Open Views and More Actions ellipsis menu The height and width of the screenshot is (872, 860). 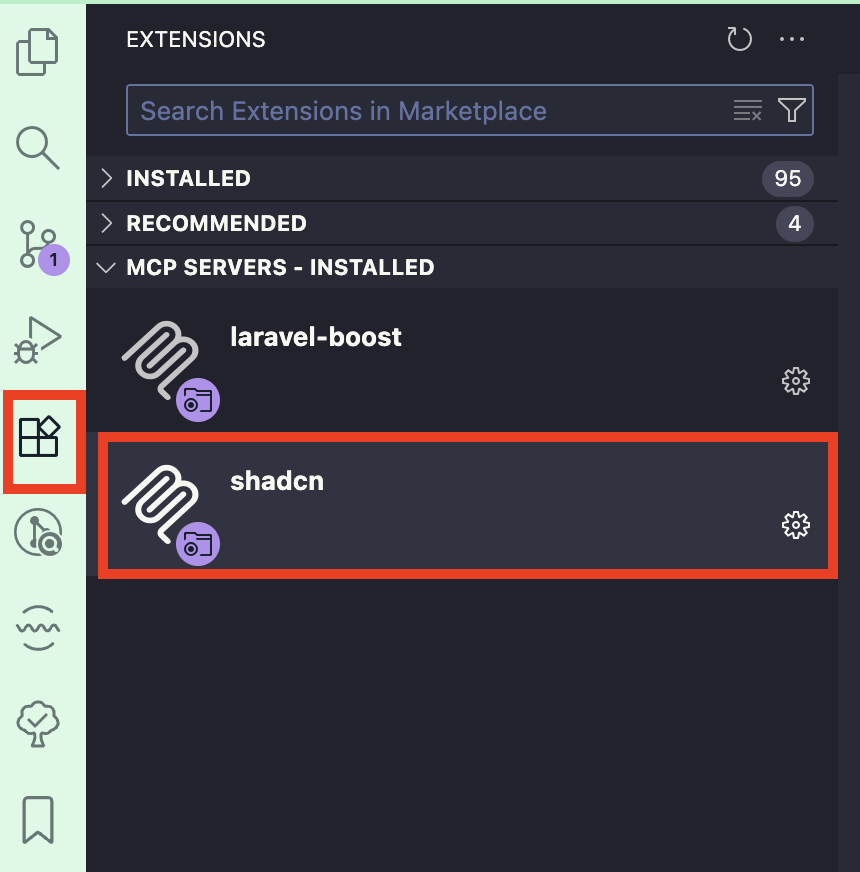pos(792,40)
